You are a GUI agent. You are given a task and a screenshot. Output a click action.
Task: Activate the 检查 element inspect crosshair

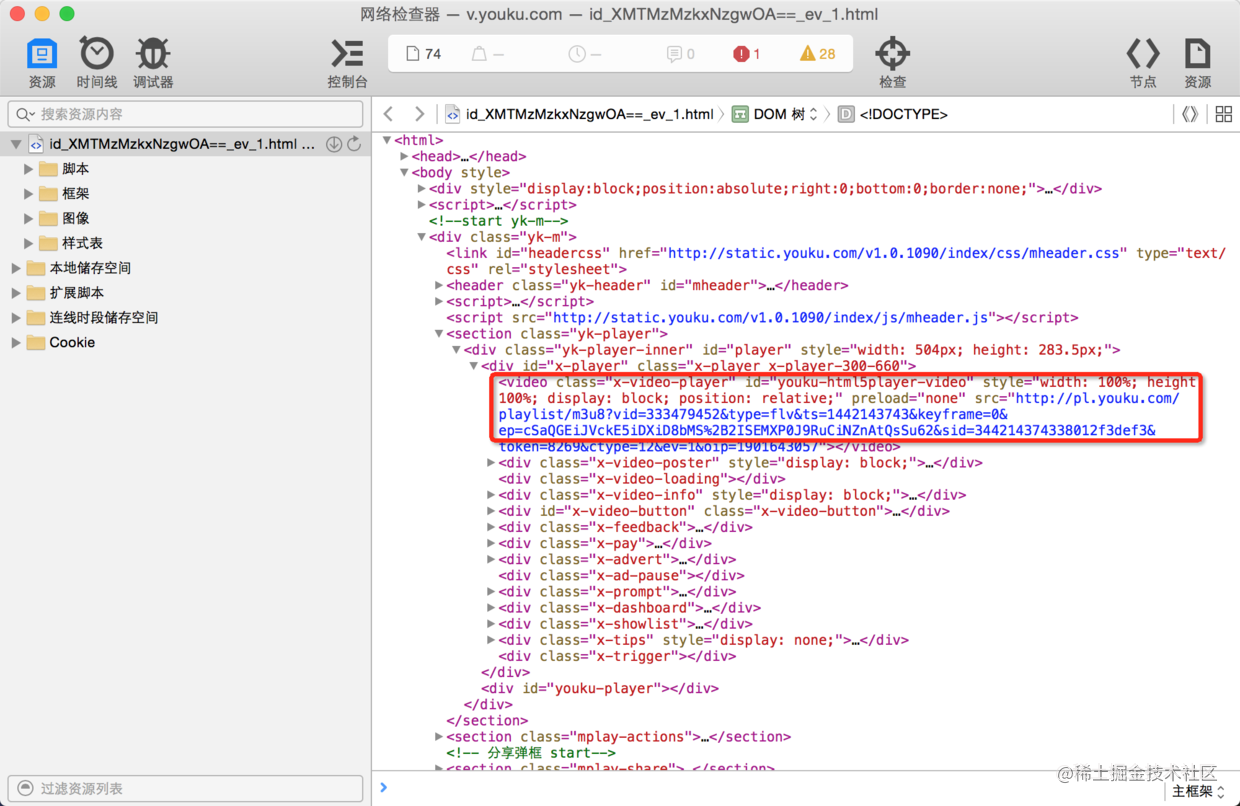pos(892,63)
